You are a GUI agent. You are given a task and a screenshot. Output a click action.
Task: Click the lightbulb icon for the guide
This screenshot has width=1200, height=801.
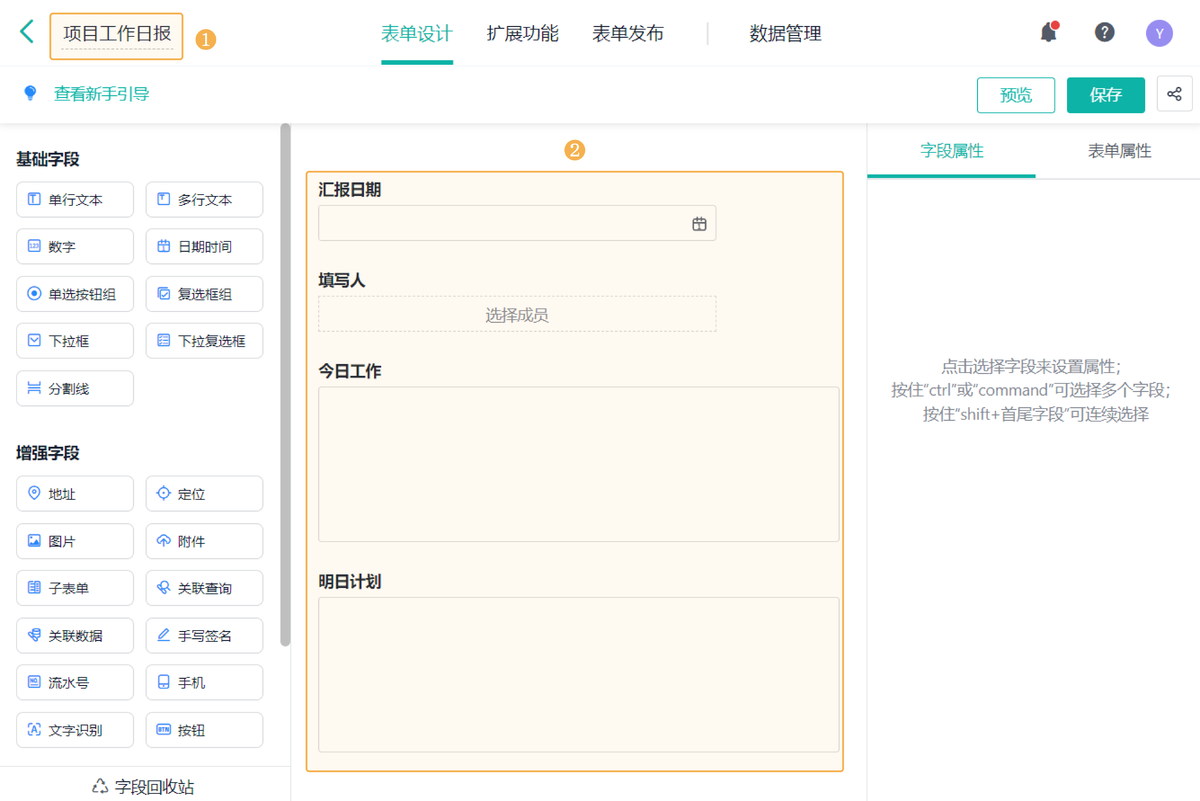click(x=30, y=94)
